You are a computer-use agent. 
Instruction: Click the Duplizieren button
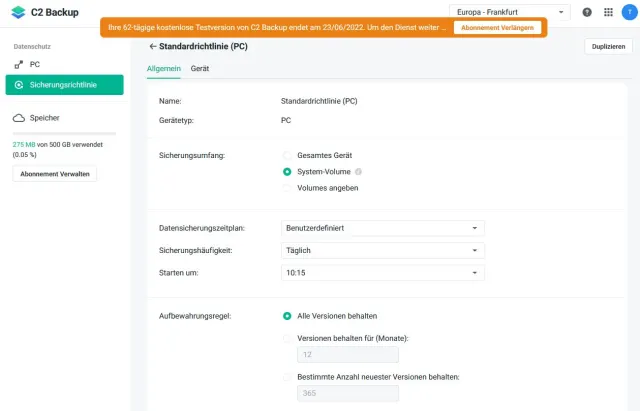[608, 47]
